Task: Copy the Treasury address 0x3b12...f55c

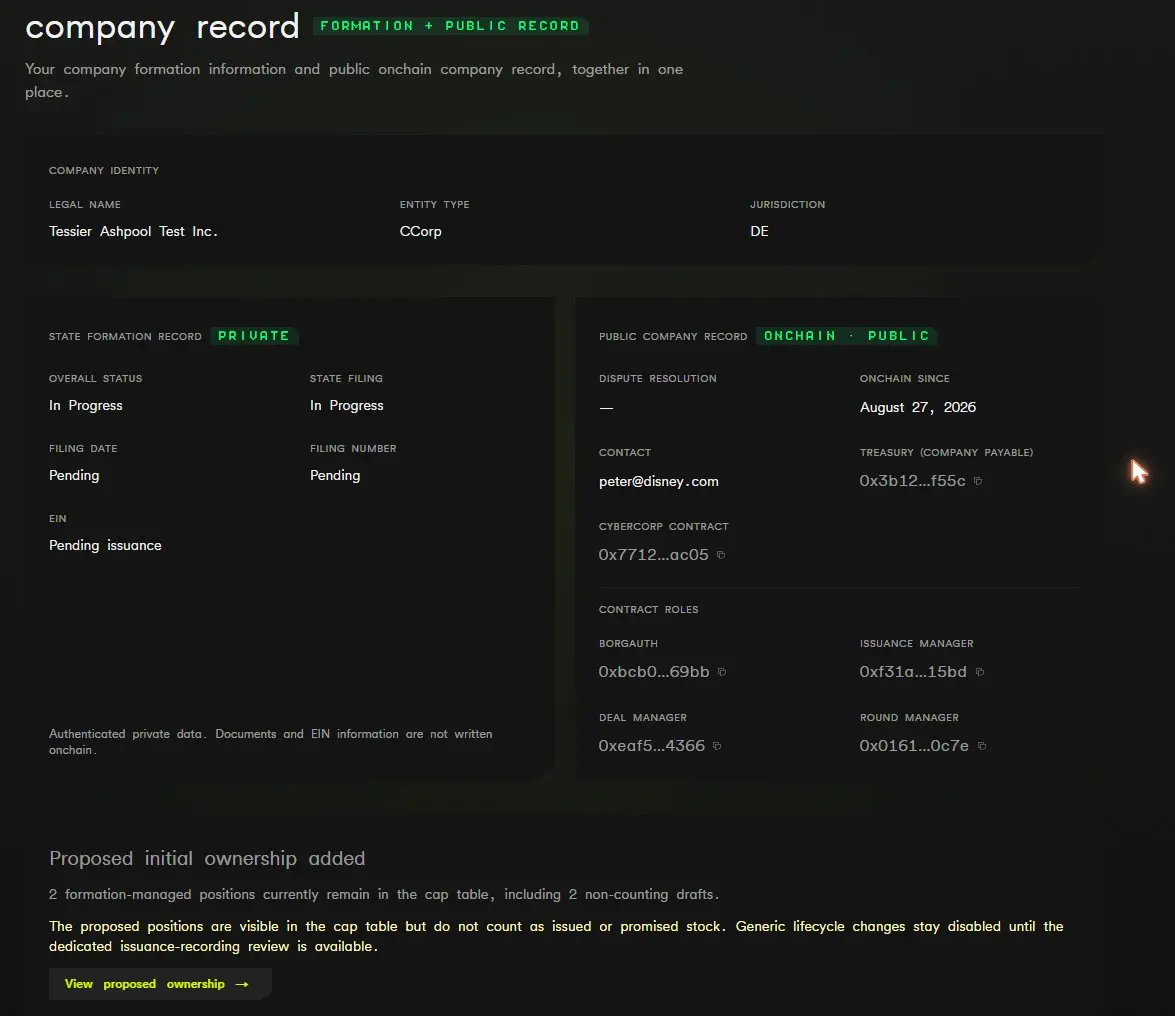Action: [x=978, y=481]
